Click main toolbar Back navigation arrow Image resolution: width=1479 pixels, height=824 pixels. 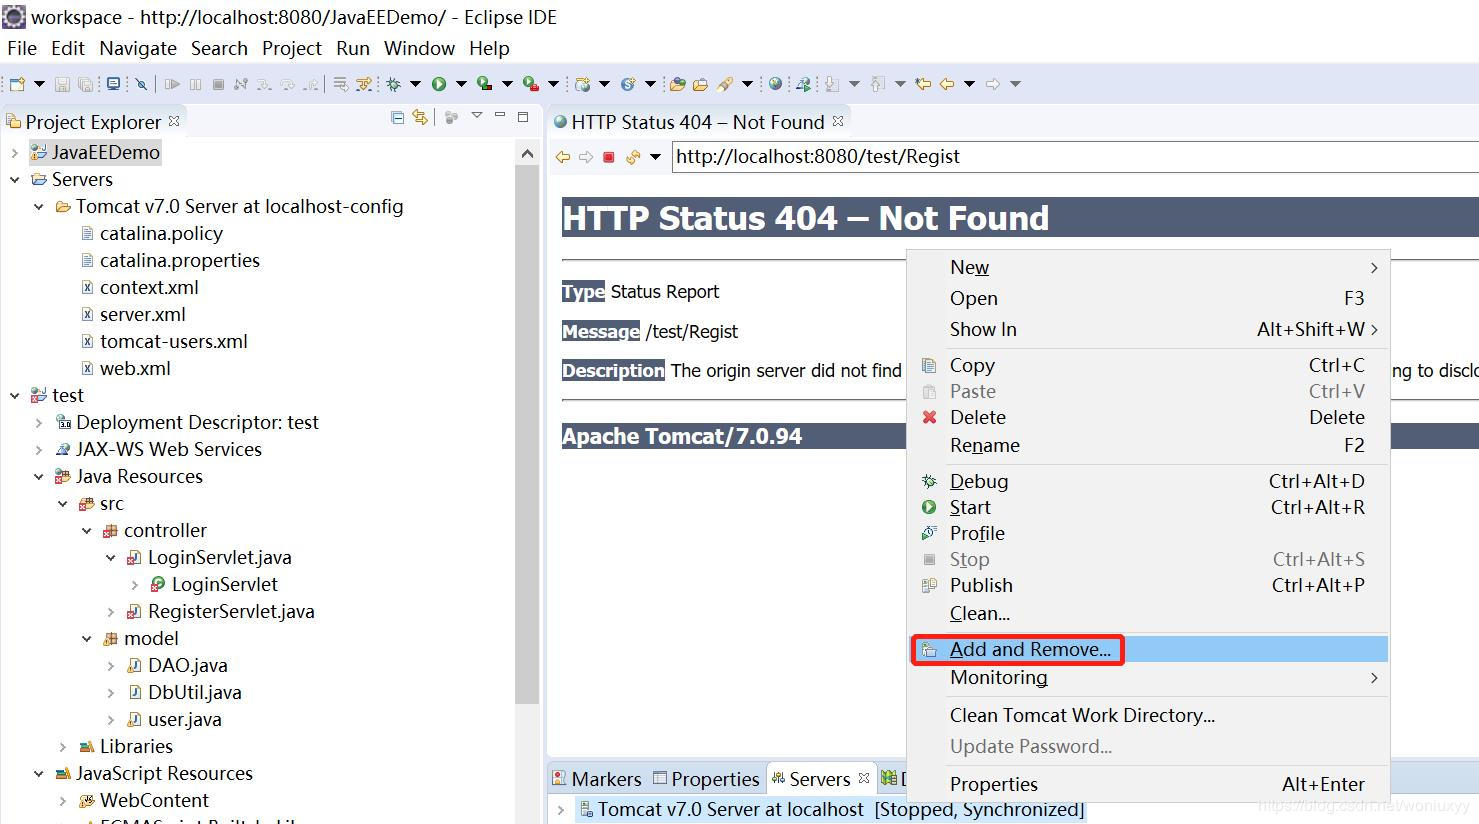(x=947, y=84)
